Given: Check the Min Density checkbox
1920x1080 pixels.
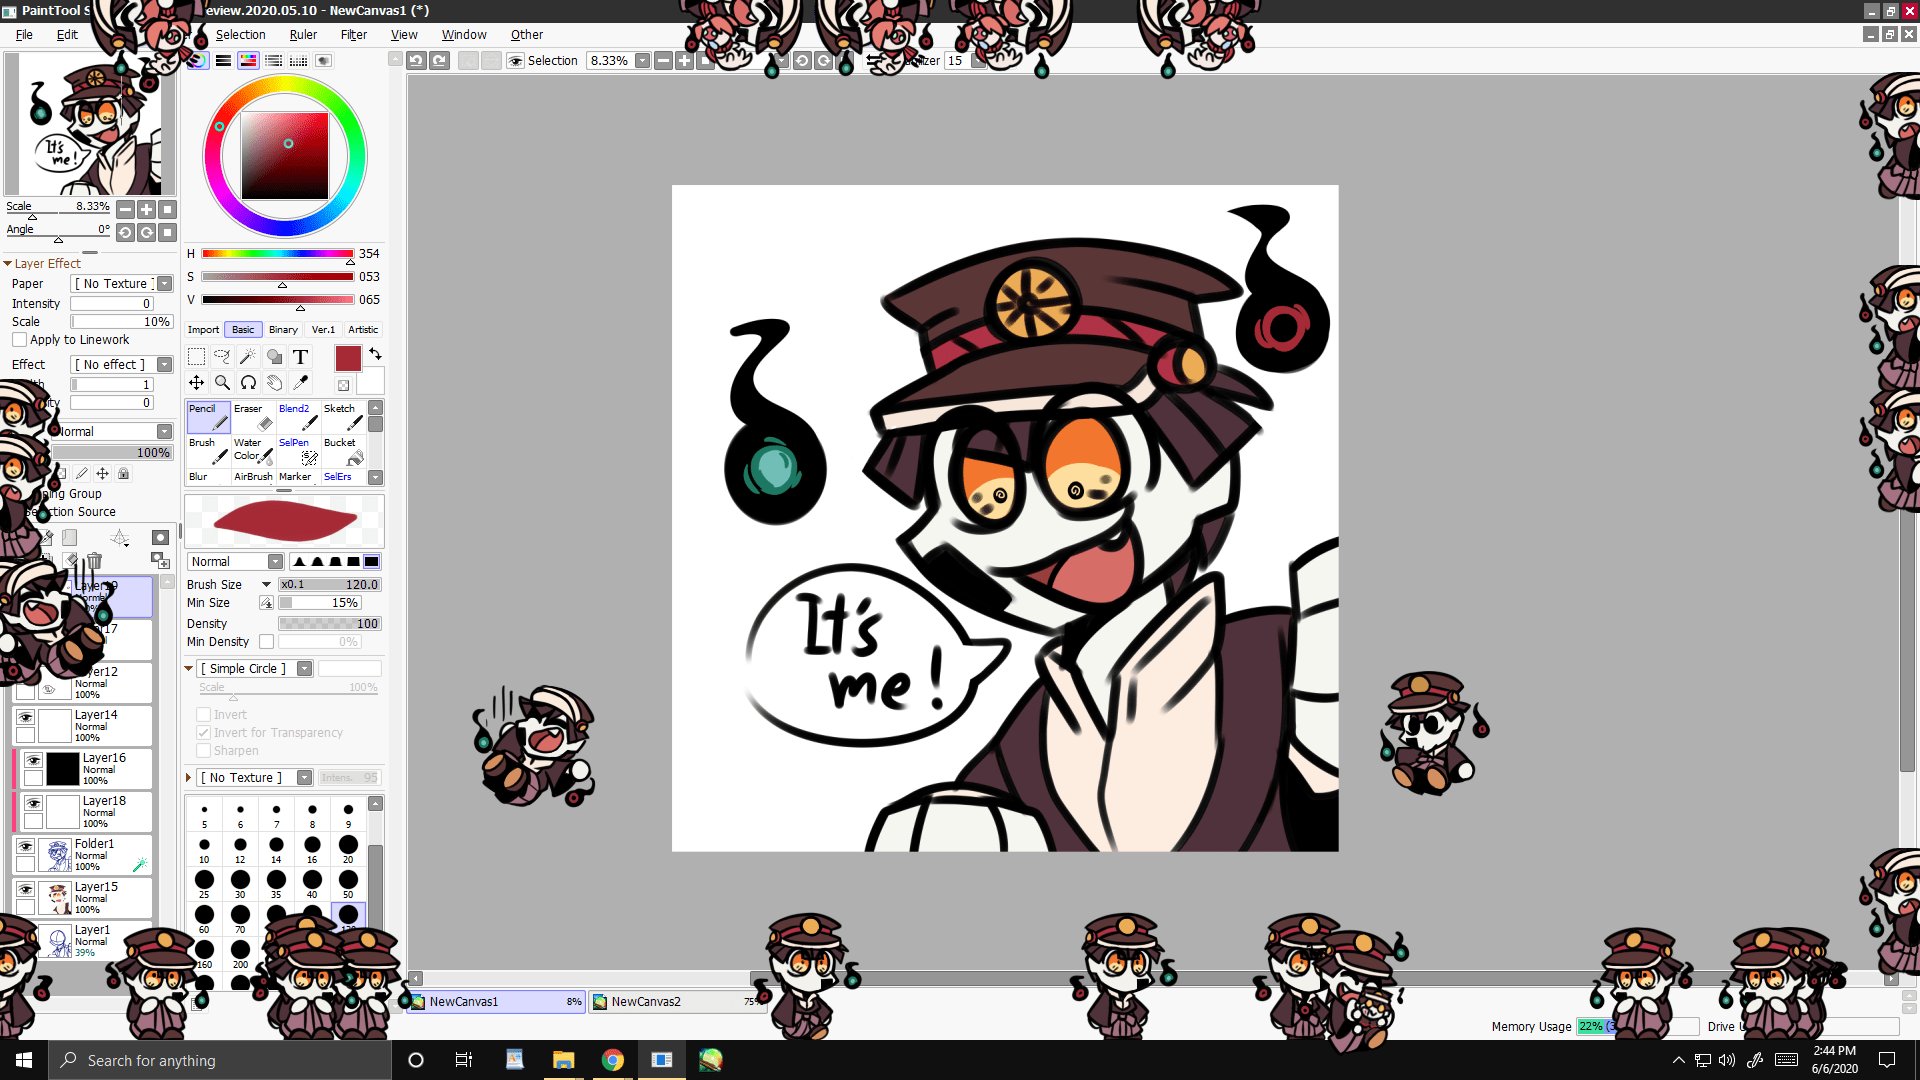Looking at the screenshot, I should [266, 642].
